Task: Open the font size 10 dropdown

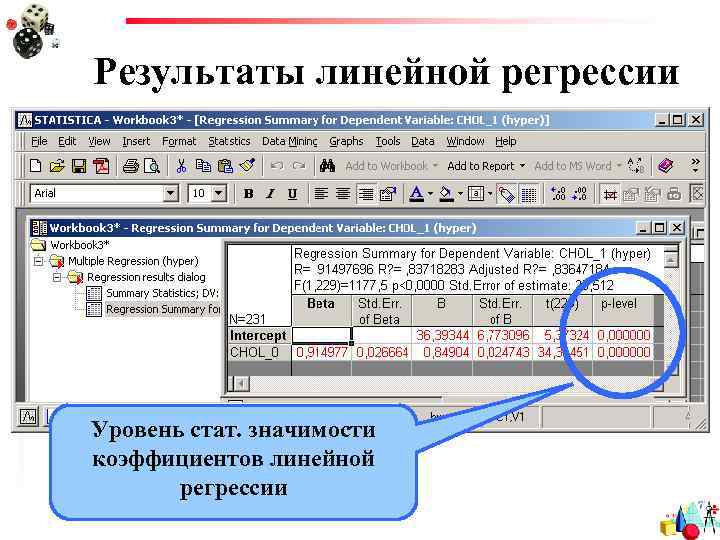Action: coord(219,193)
